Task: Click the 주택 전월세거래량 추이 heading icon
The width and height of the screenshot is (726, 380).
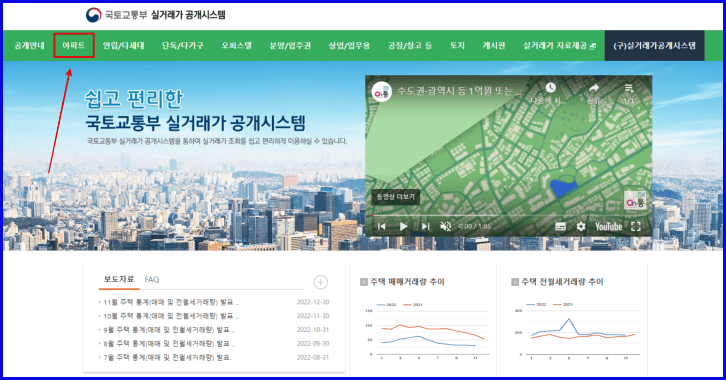Action: (x=515, y=282)
